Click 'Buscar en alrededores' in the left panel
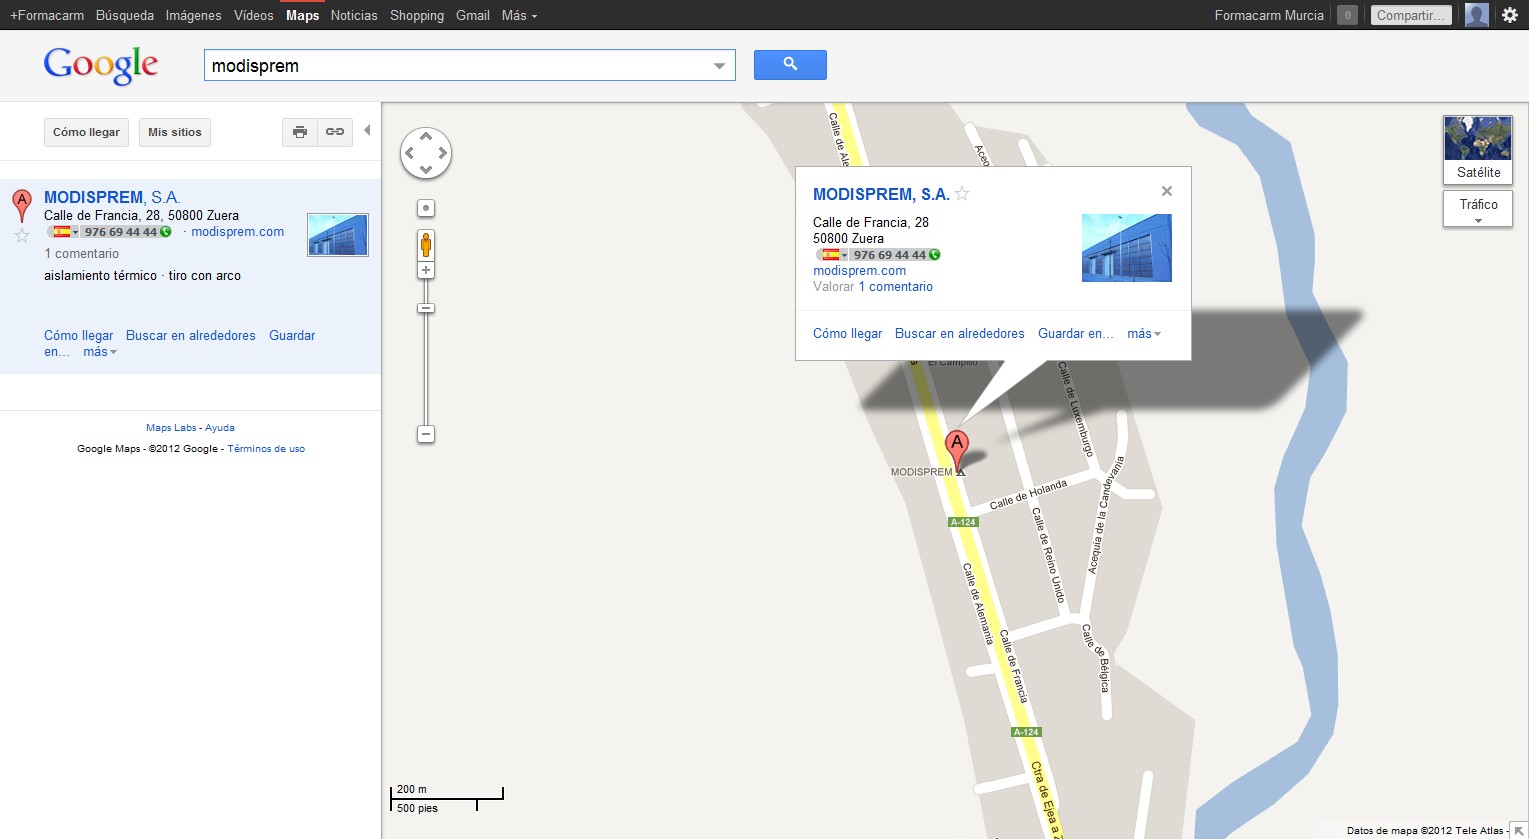 click(x=191, y=336)
